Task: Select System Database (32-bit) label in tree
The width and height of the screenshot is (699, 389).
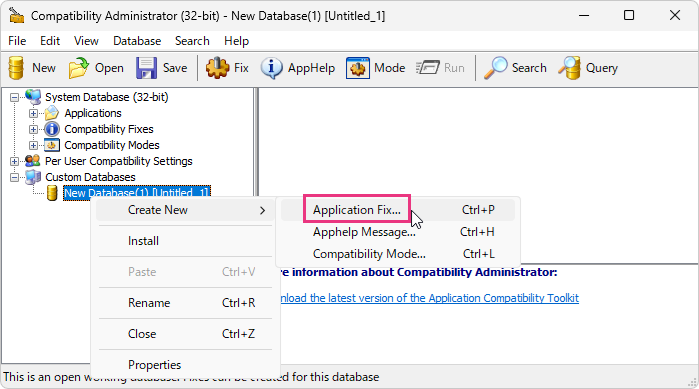Action: 107,97
